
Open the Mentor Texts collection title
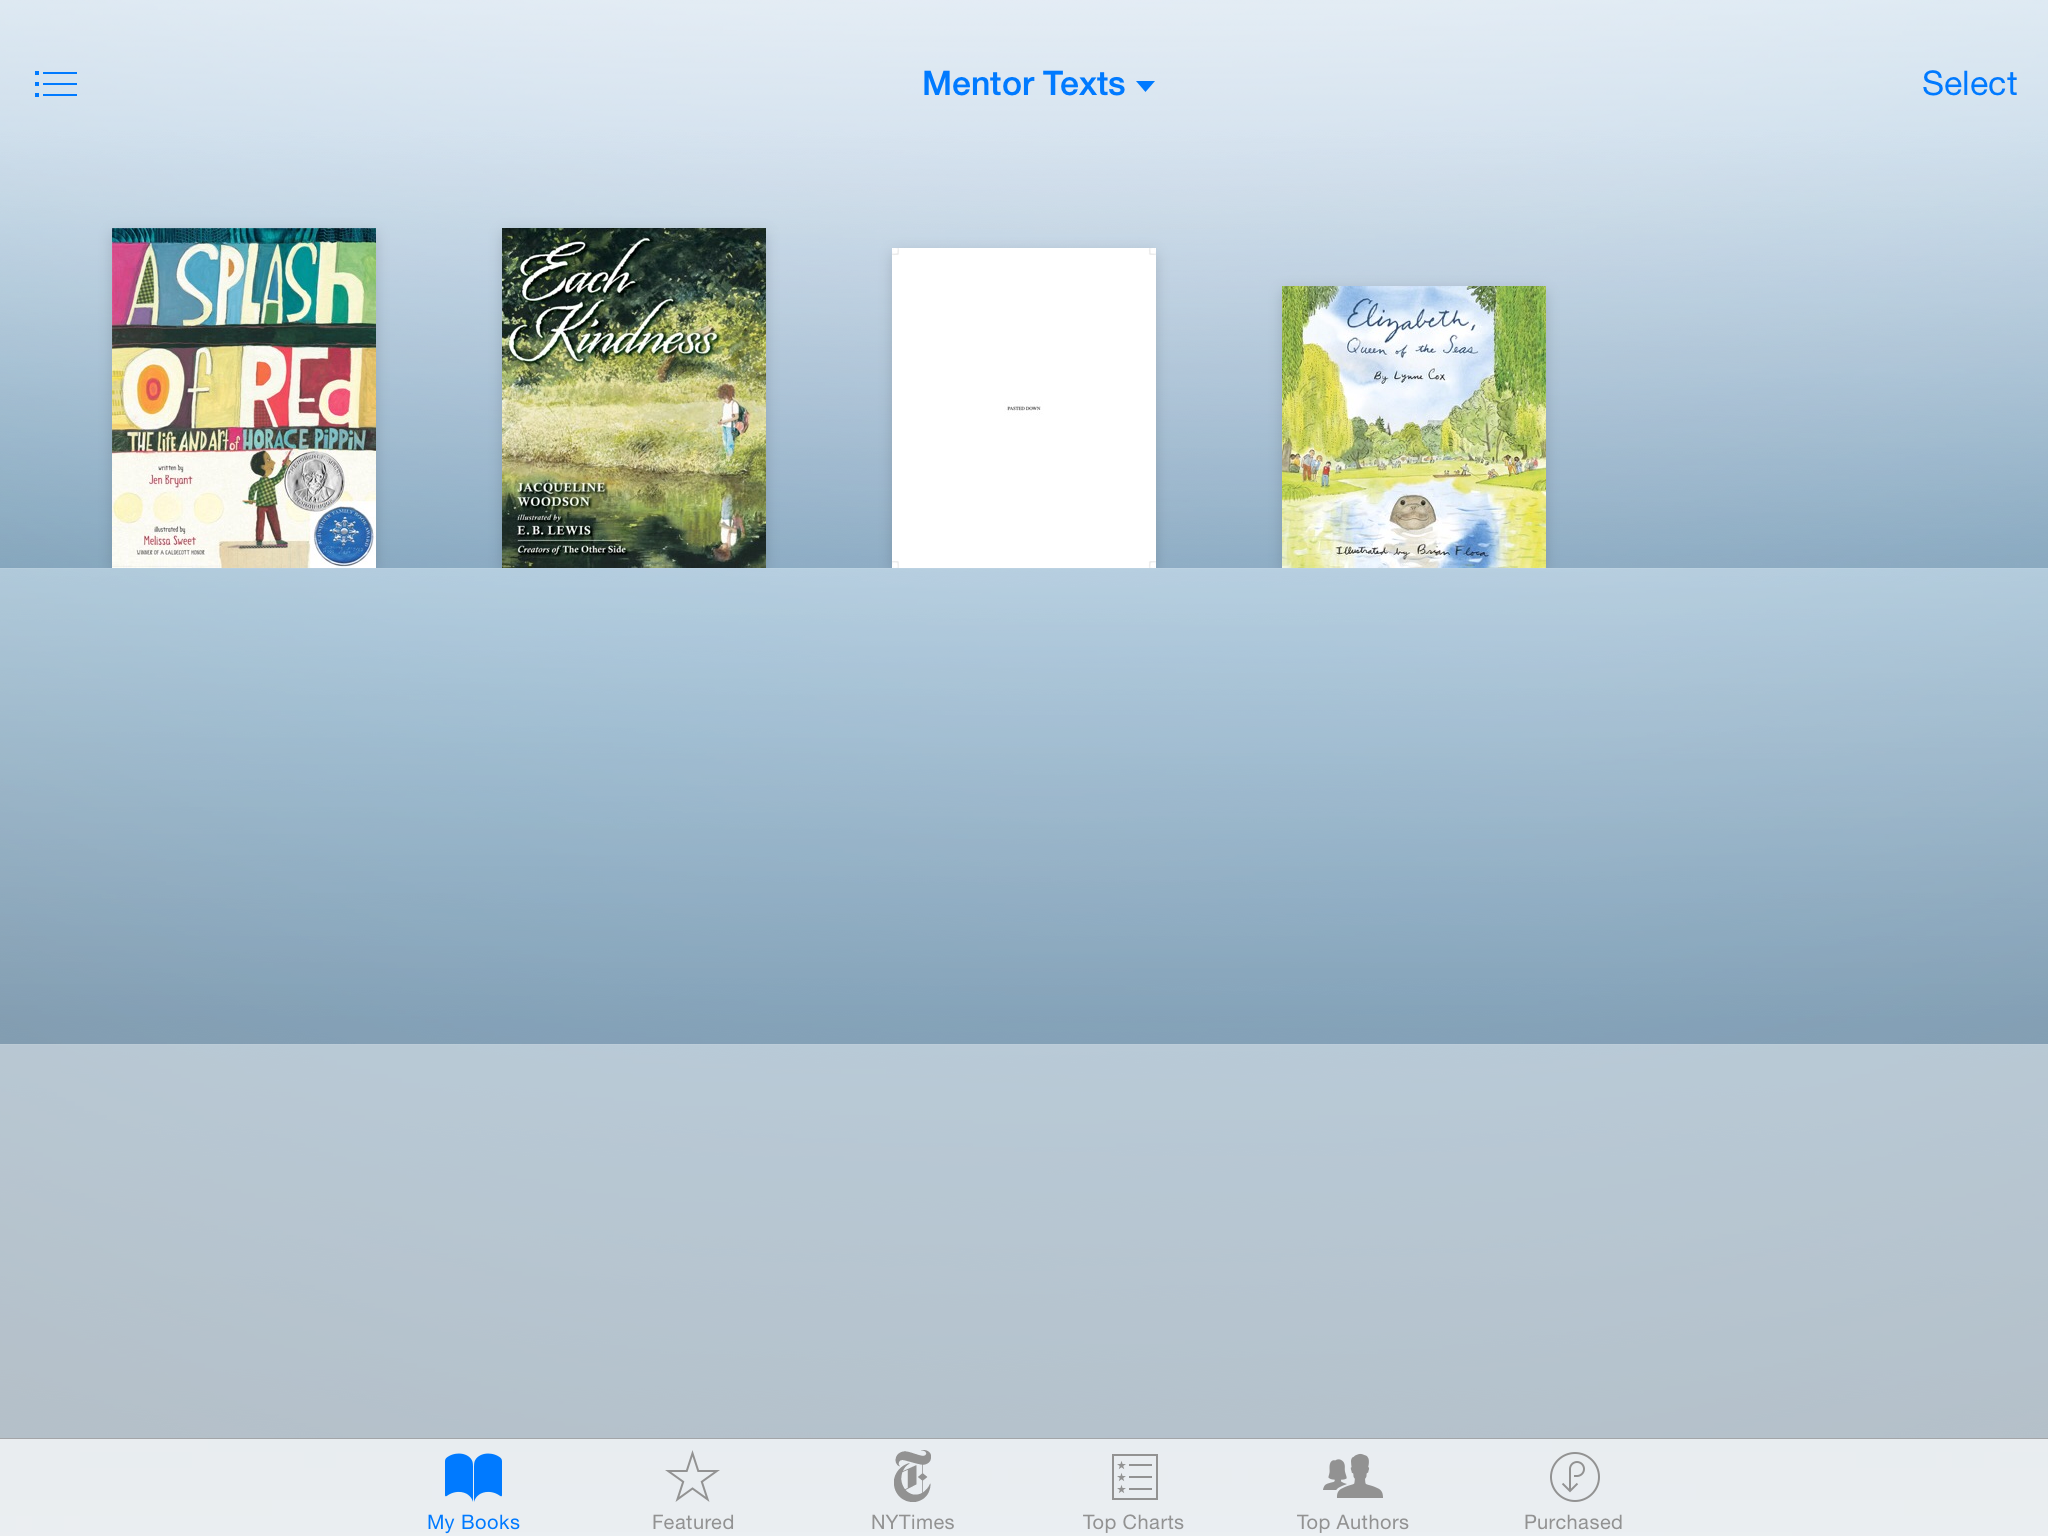[1022, 84]
